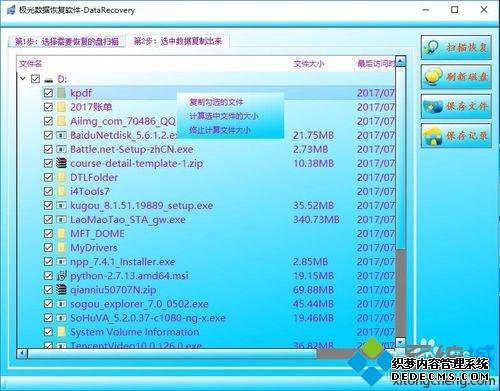Click the 21.75MB file size value

313,135
